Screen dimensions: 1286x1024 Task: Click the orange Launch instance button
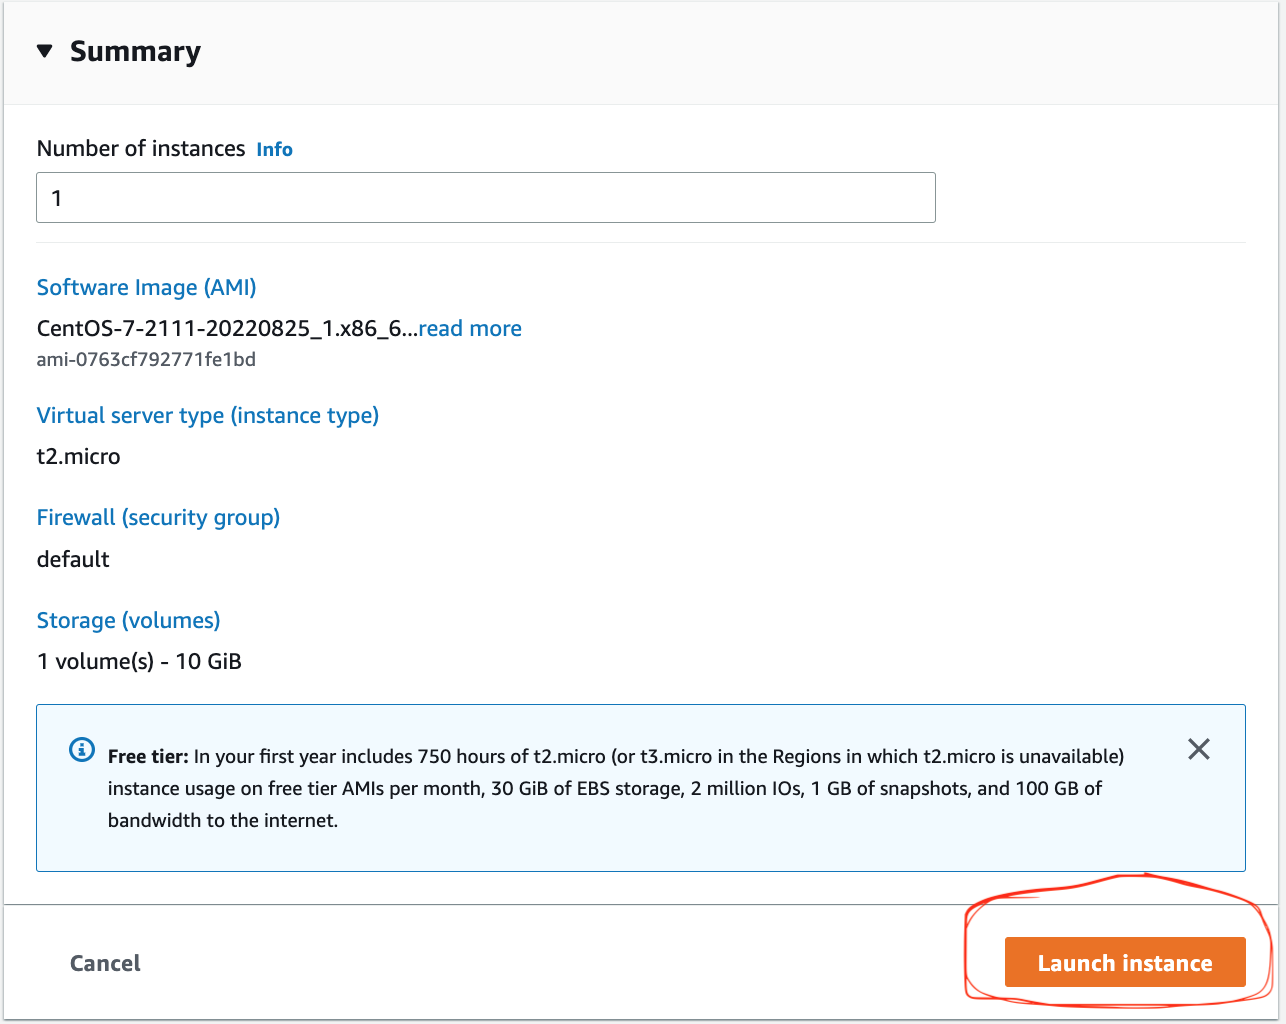[x=1124, y=963]
